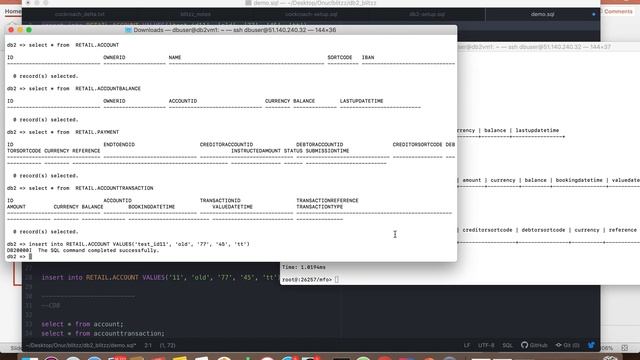Click 'bookingdatetime' header in background terminal

click(x=579, y=180)
